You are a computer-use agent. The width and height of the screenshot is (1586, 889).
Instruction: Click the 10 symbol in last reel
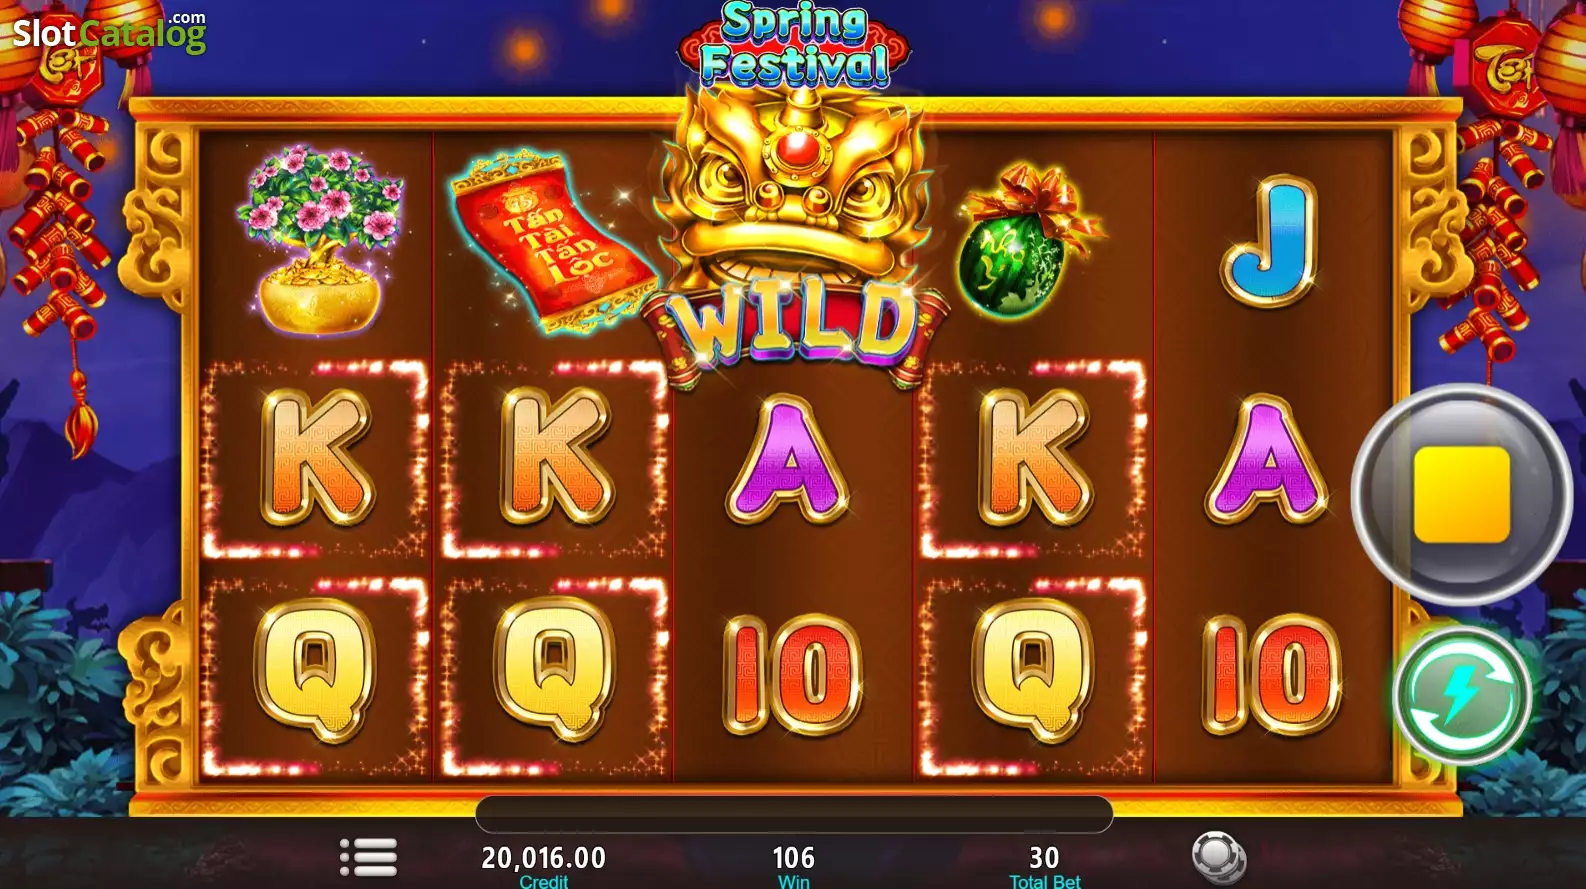[x=1271, y=673]
